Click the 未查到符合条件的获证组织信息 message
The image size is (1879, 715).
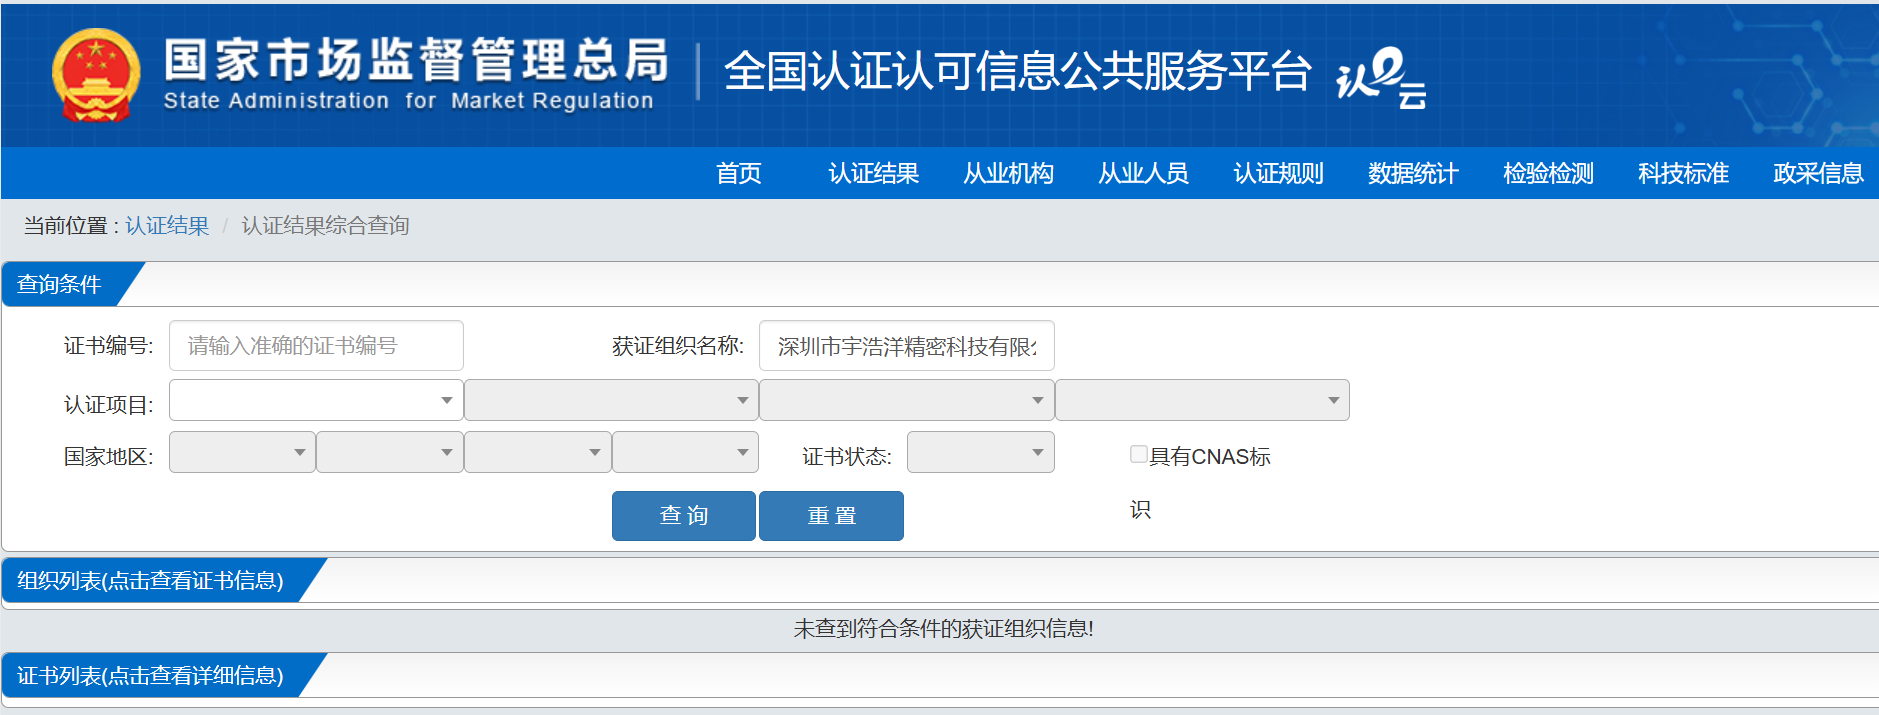(943, 629)
